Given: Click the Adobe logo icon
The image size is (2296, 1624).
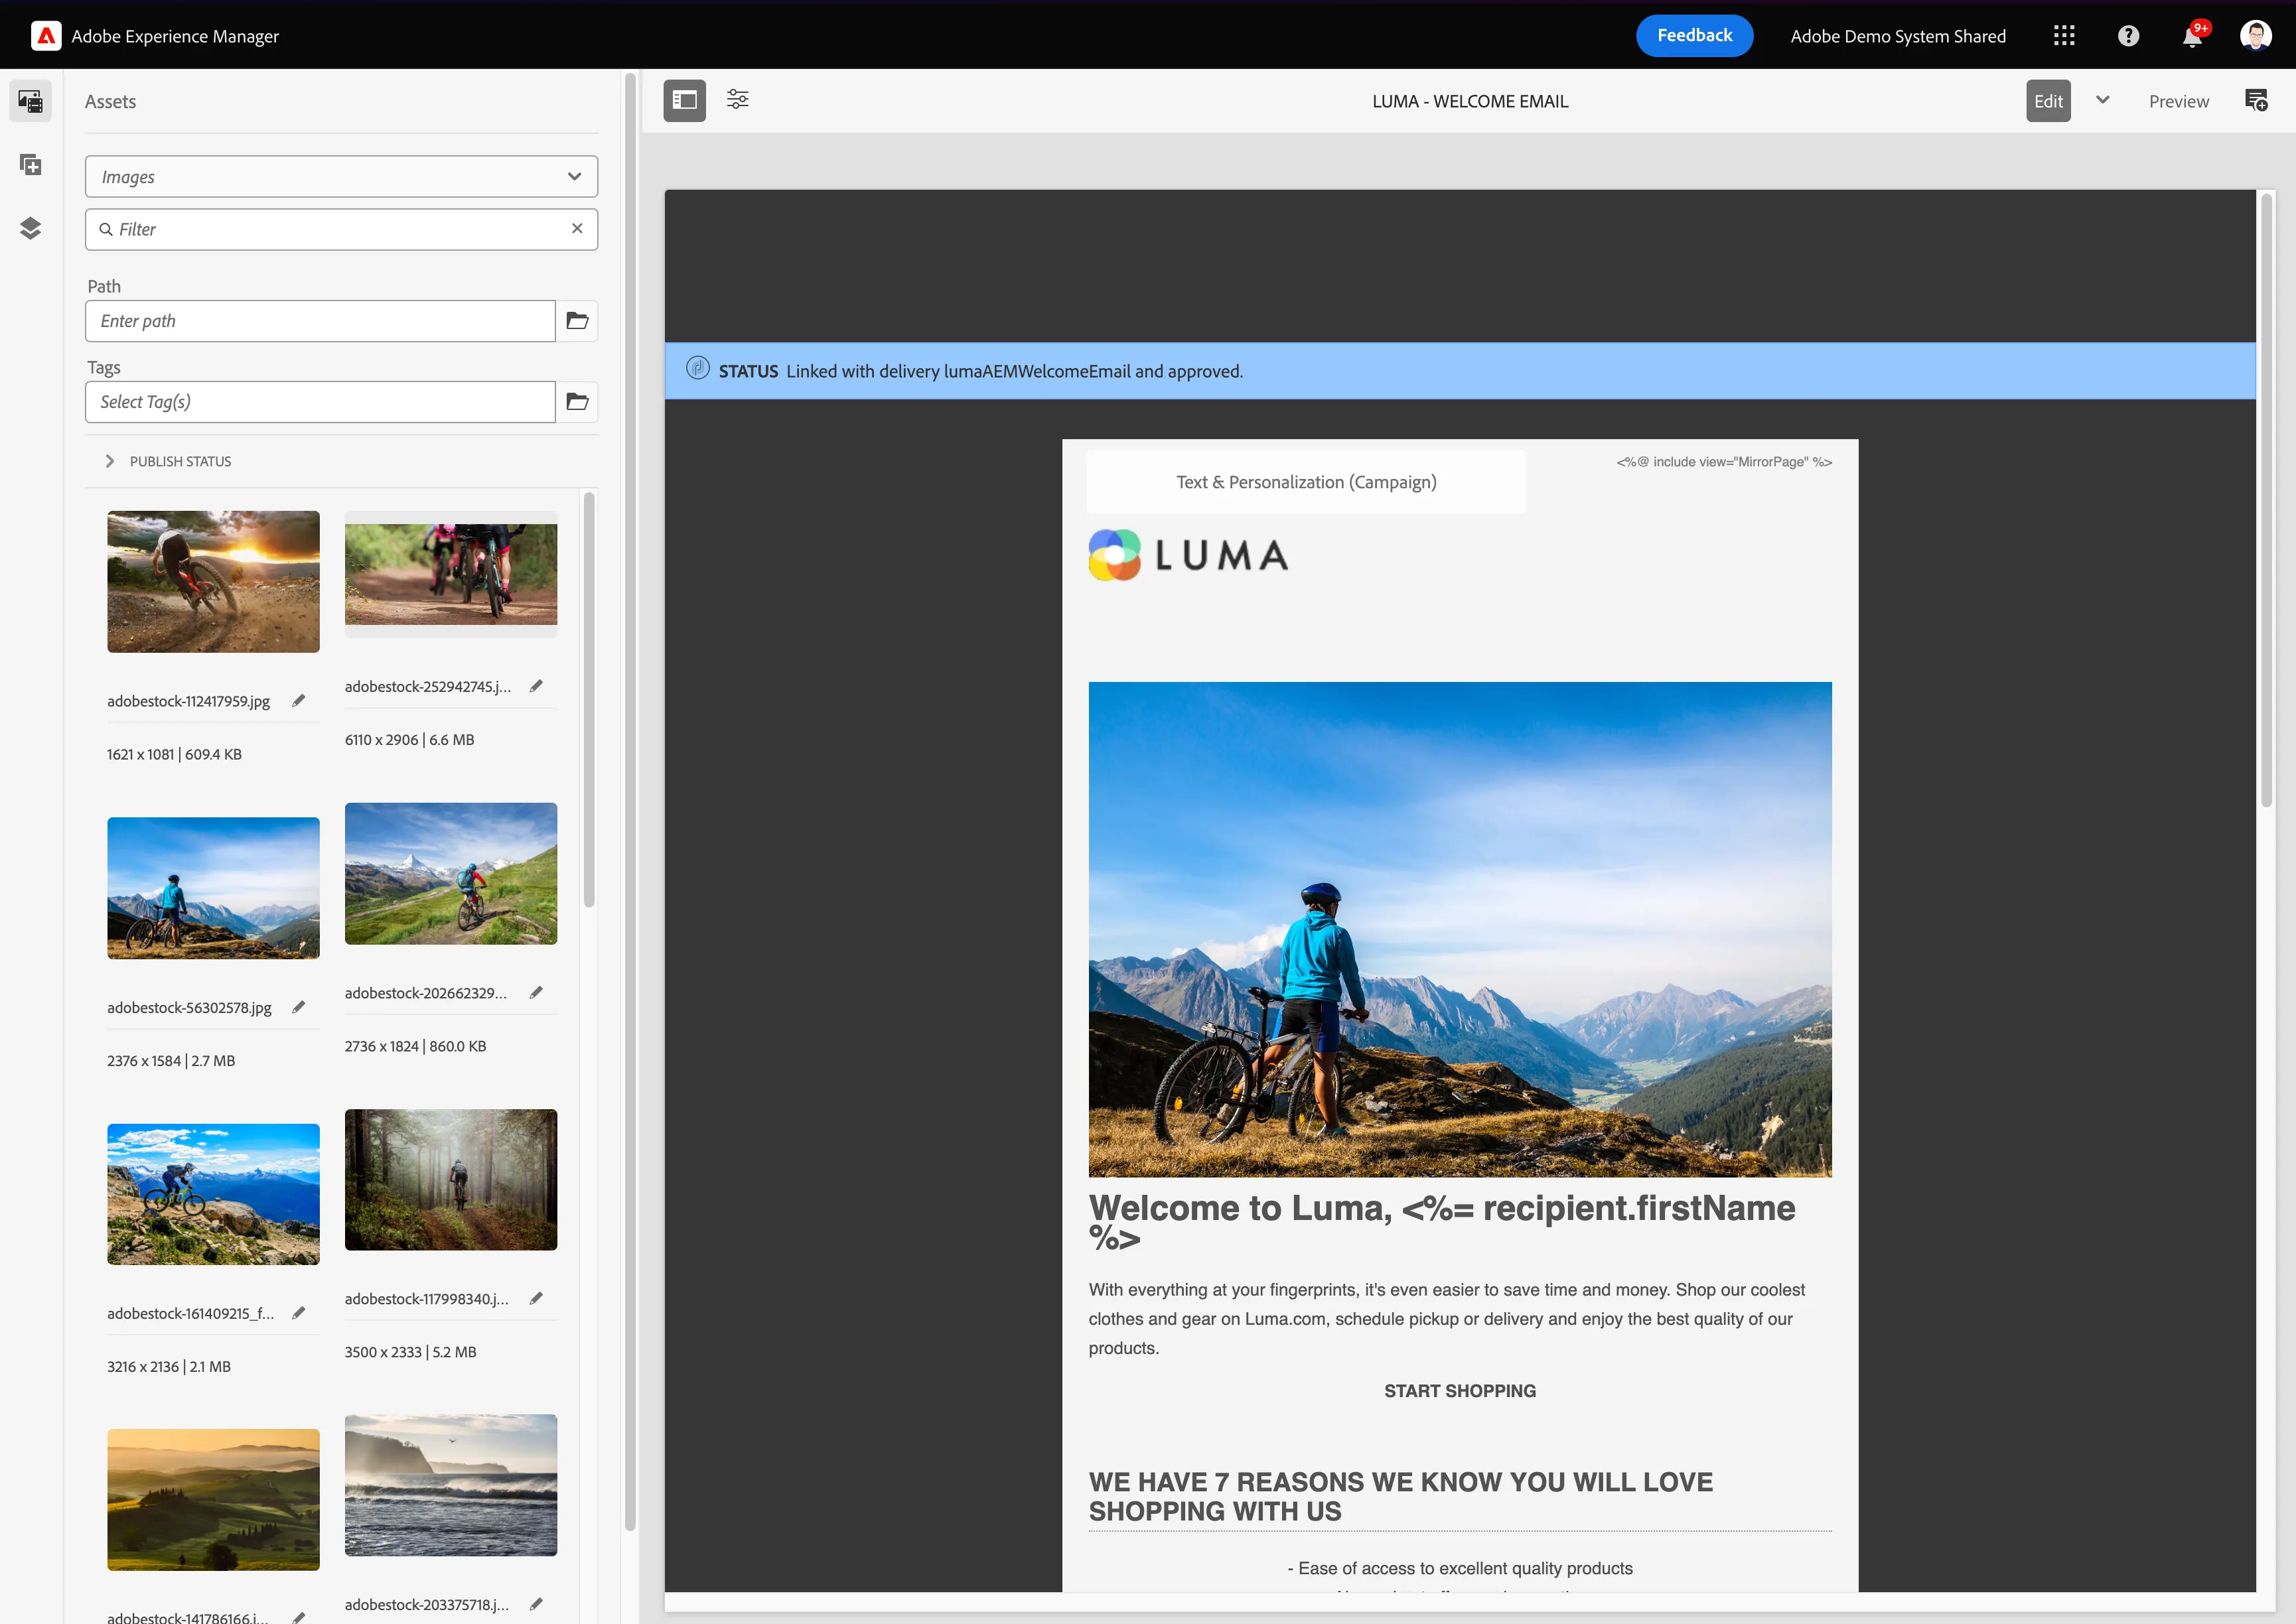Looking at the screenshot, I should point(46,36).
